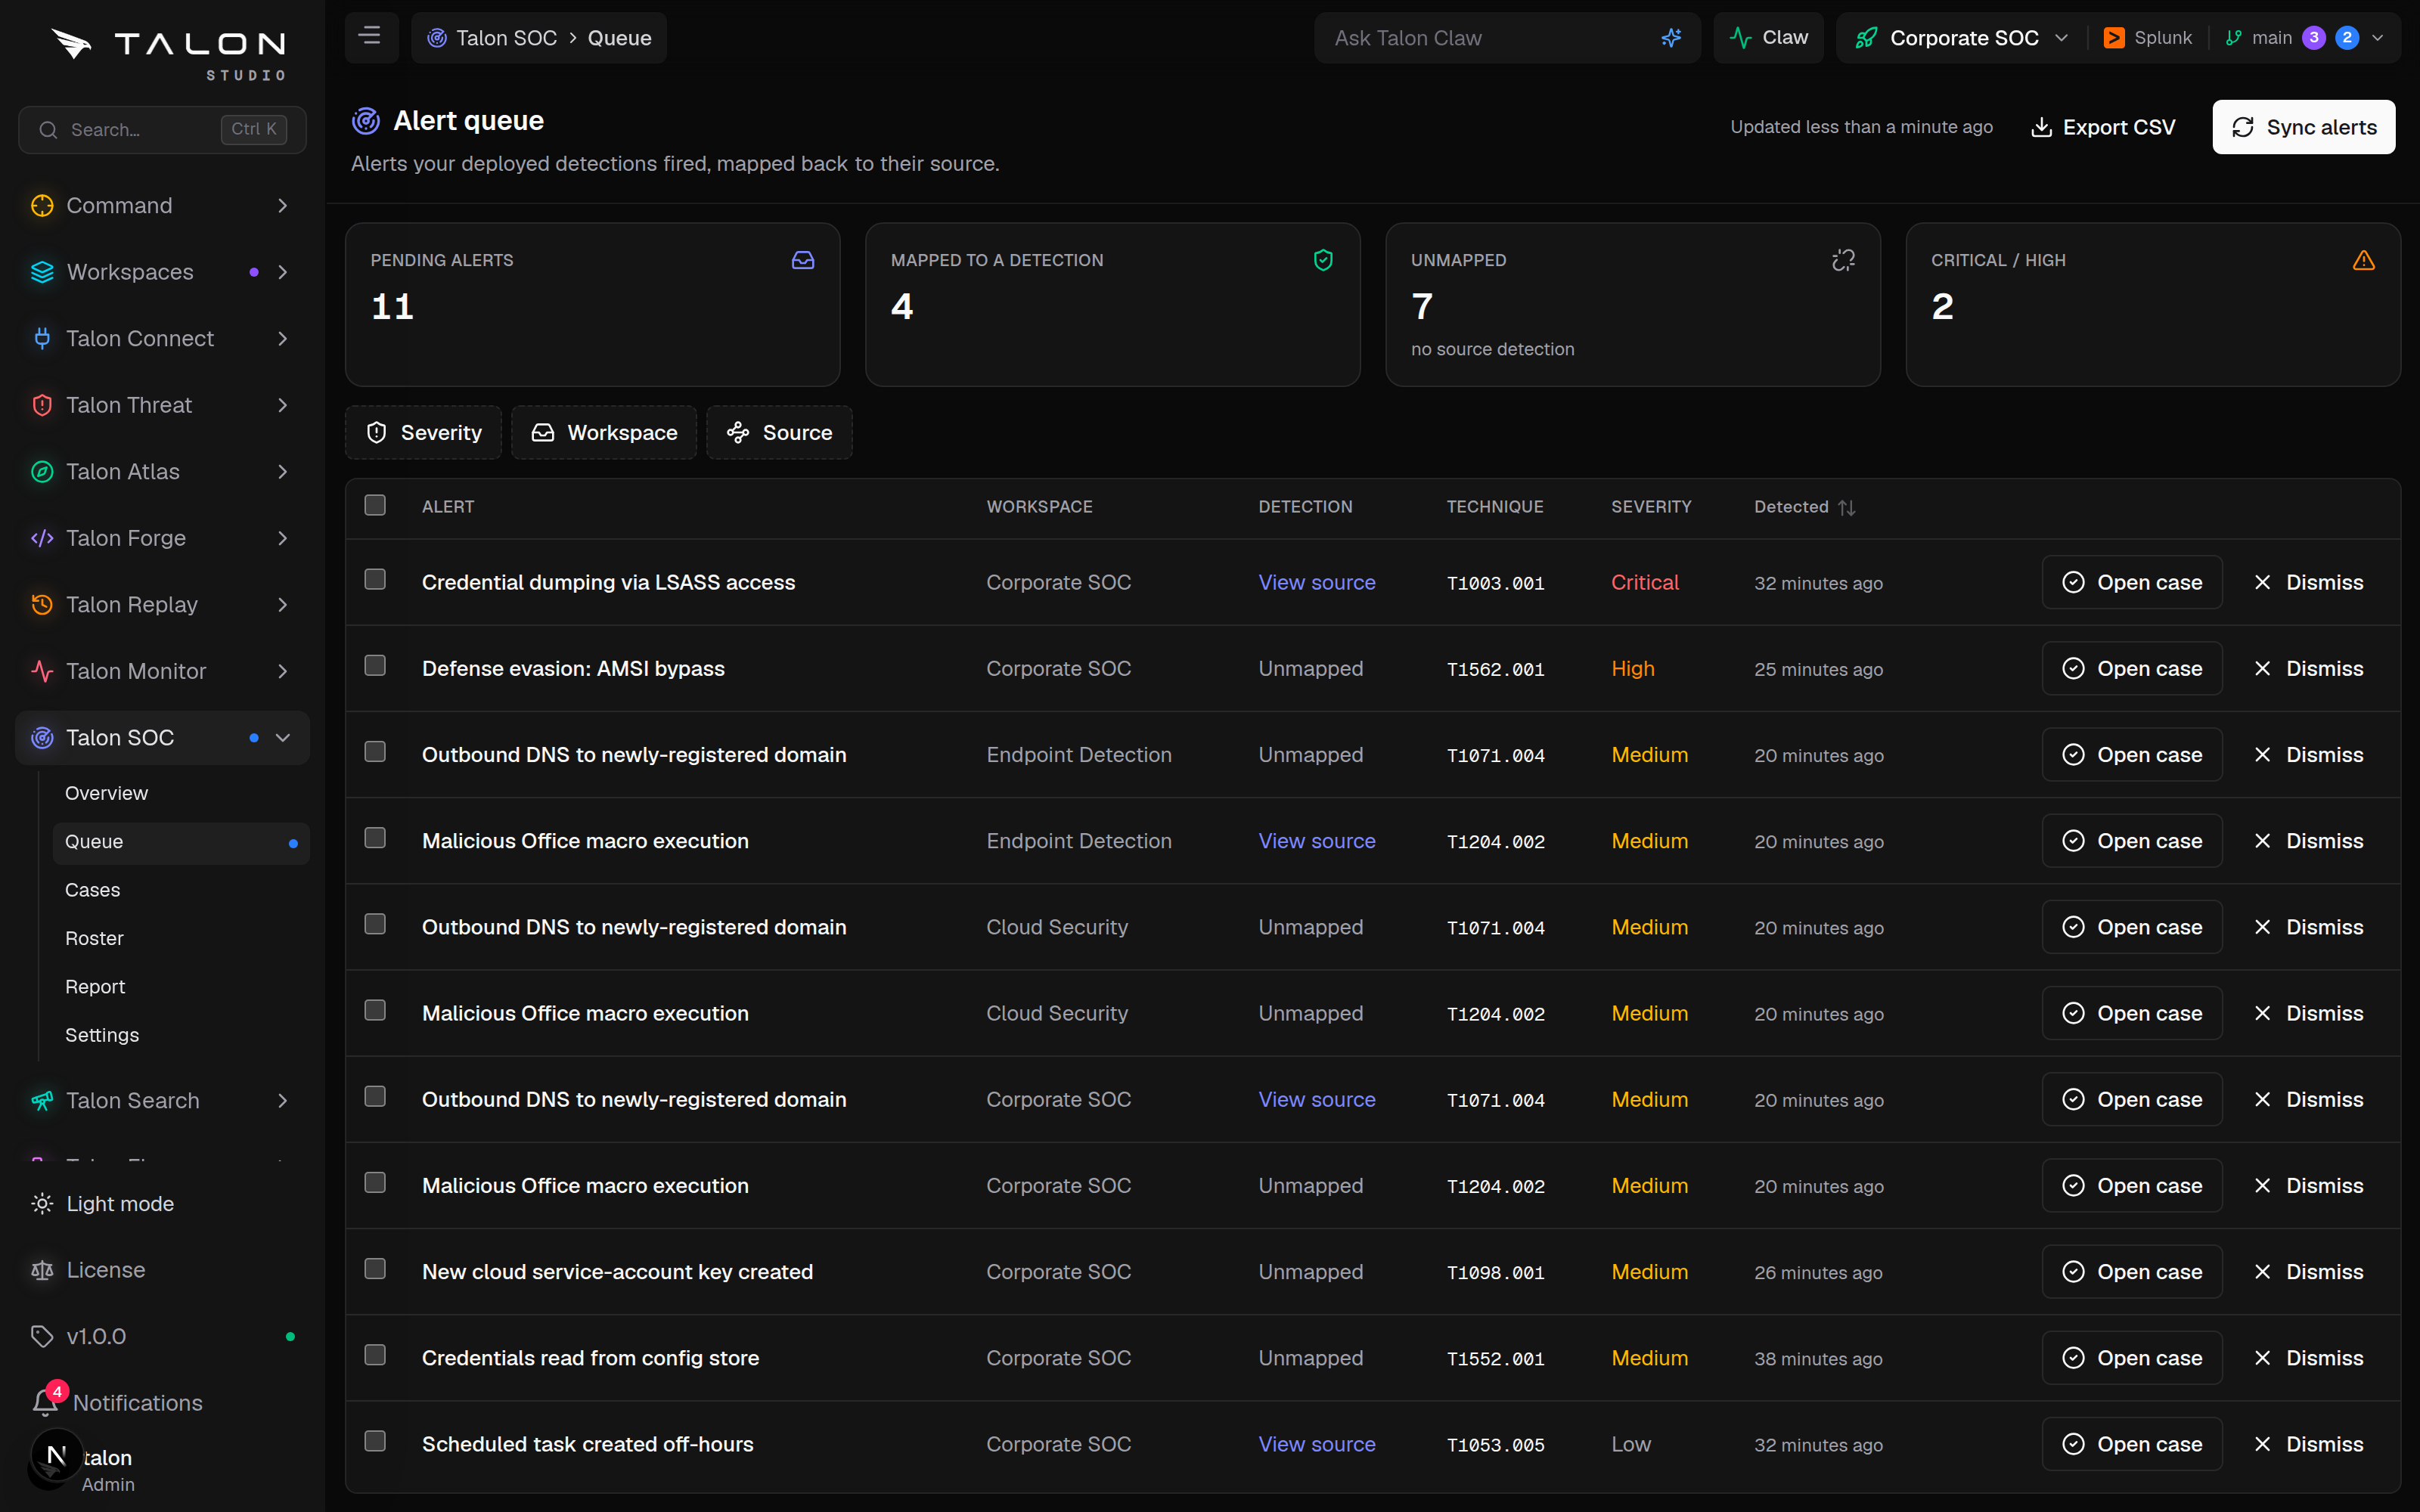The width and height of the screenshot is (2420, 1512).
Task: Check the Credentials read from config store row
Action: [375, 1355]
